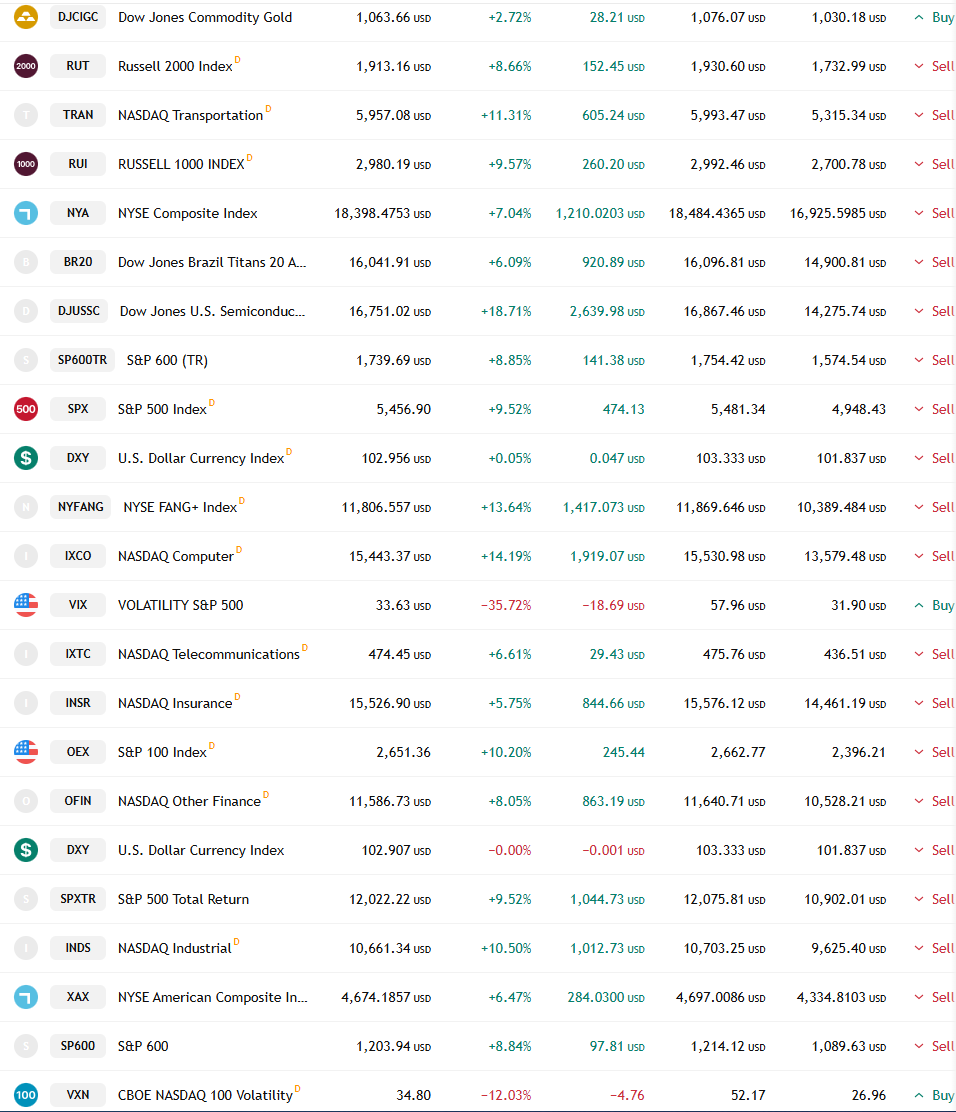
Task: Click the US flag icon for OEX
Action: click(x=26, y=751)
